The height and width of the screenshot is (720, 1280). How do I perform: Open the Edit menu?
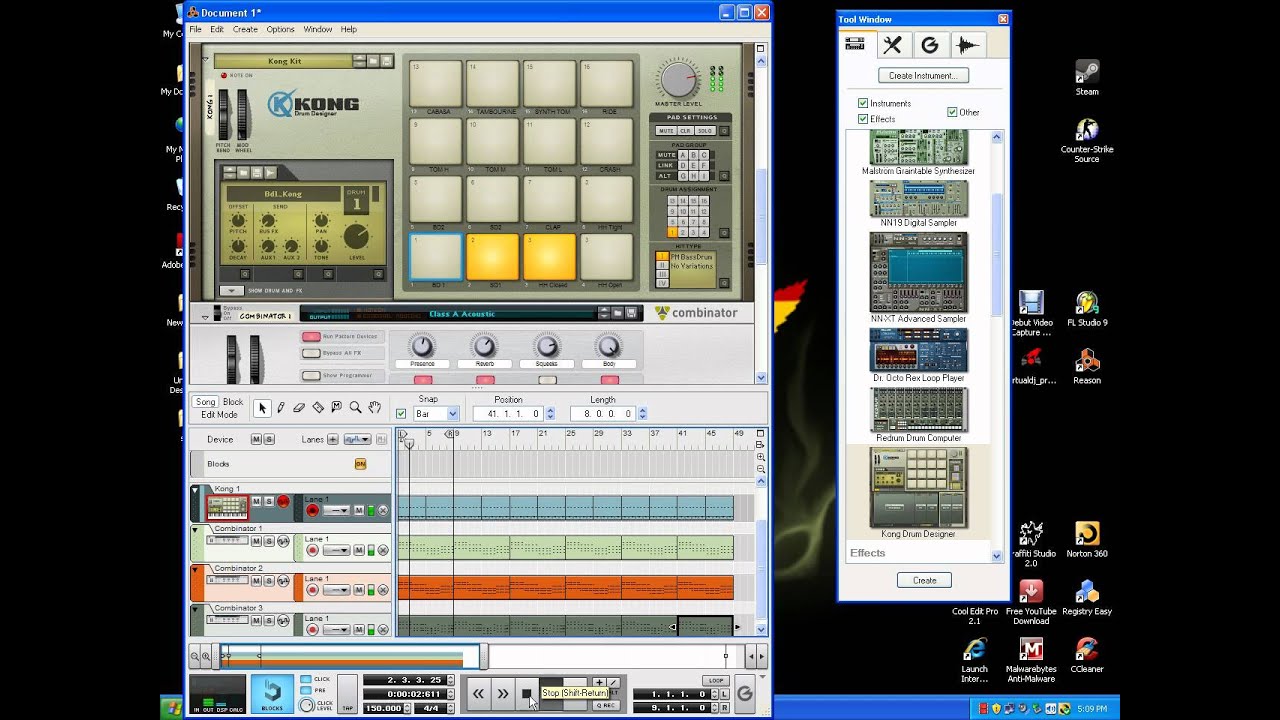tap(217, 30)
